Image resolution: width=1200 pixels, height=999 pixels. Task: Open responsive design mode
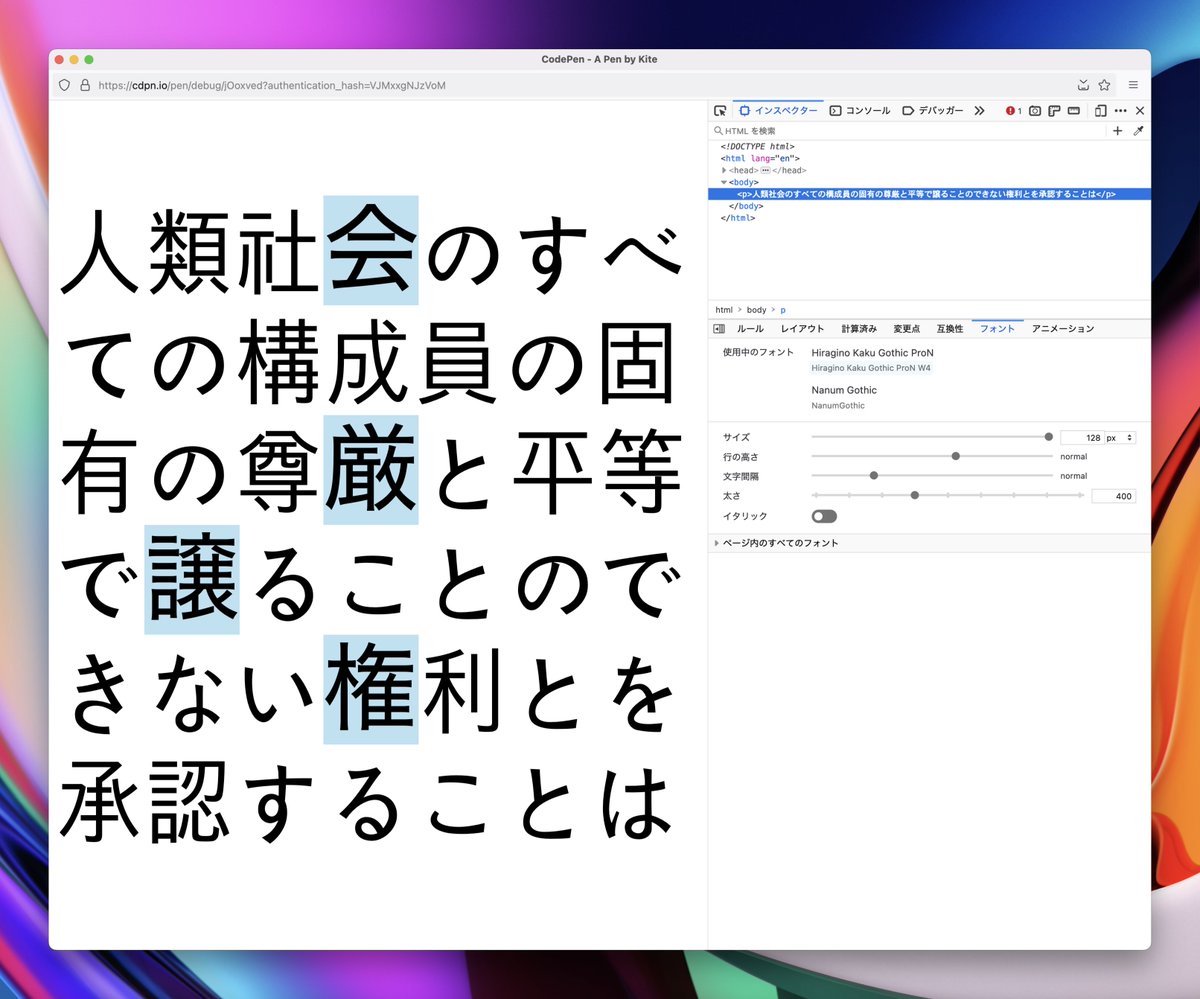[x=1101, y=111]
